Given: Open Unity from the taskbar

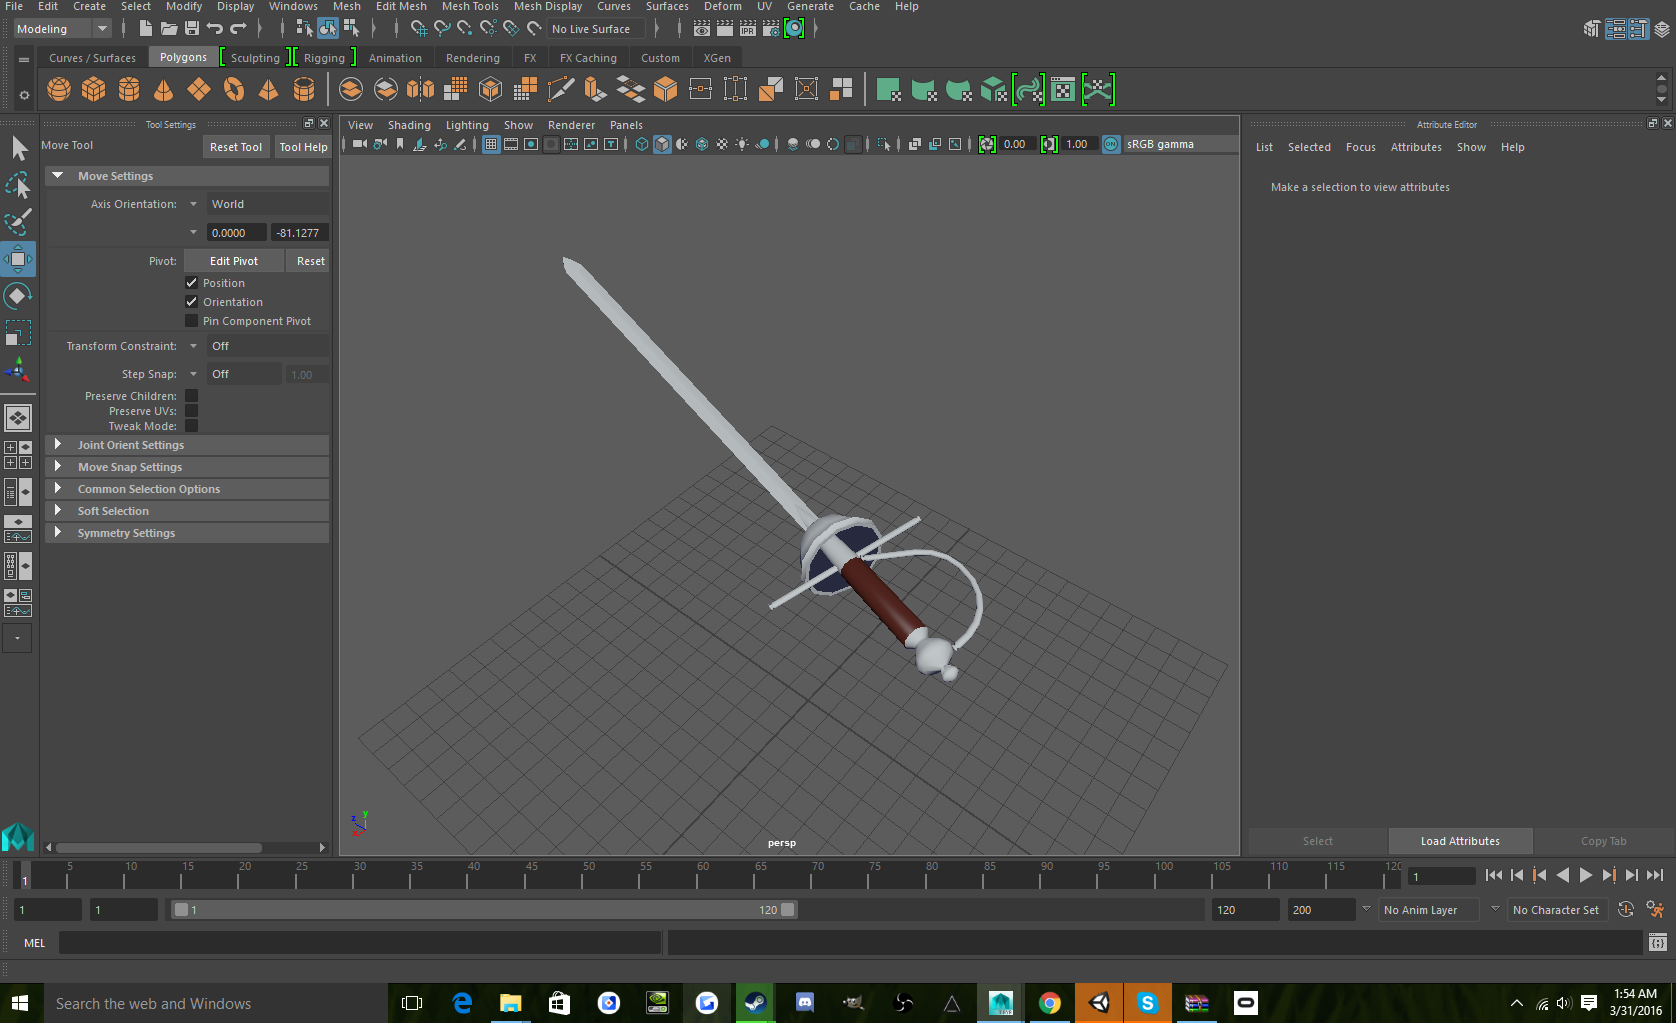Looking at the screenshot, I should coord(1099,1002).
